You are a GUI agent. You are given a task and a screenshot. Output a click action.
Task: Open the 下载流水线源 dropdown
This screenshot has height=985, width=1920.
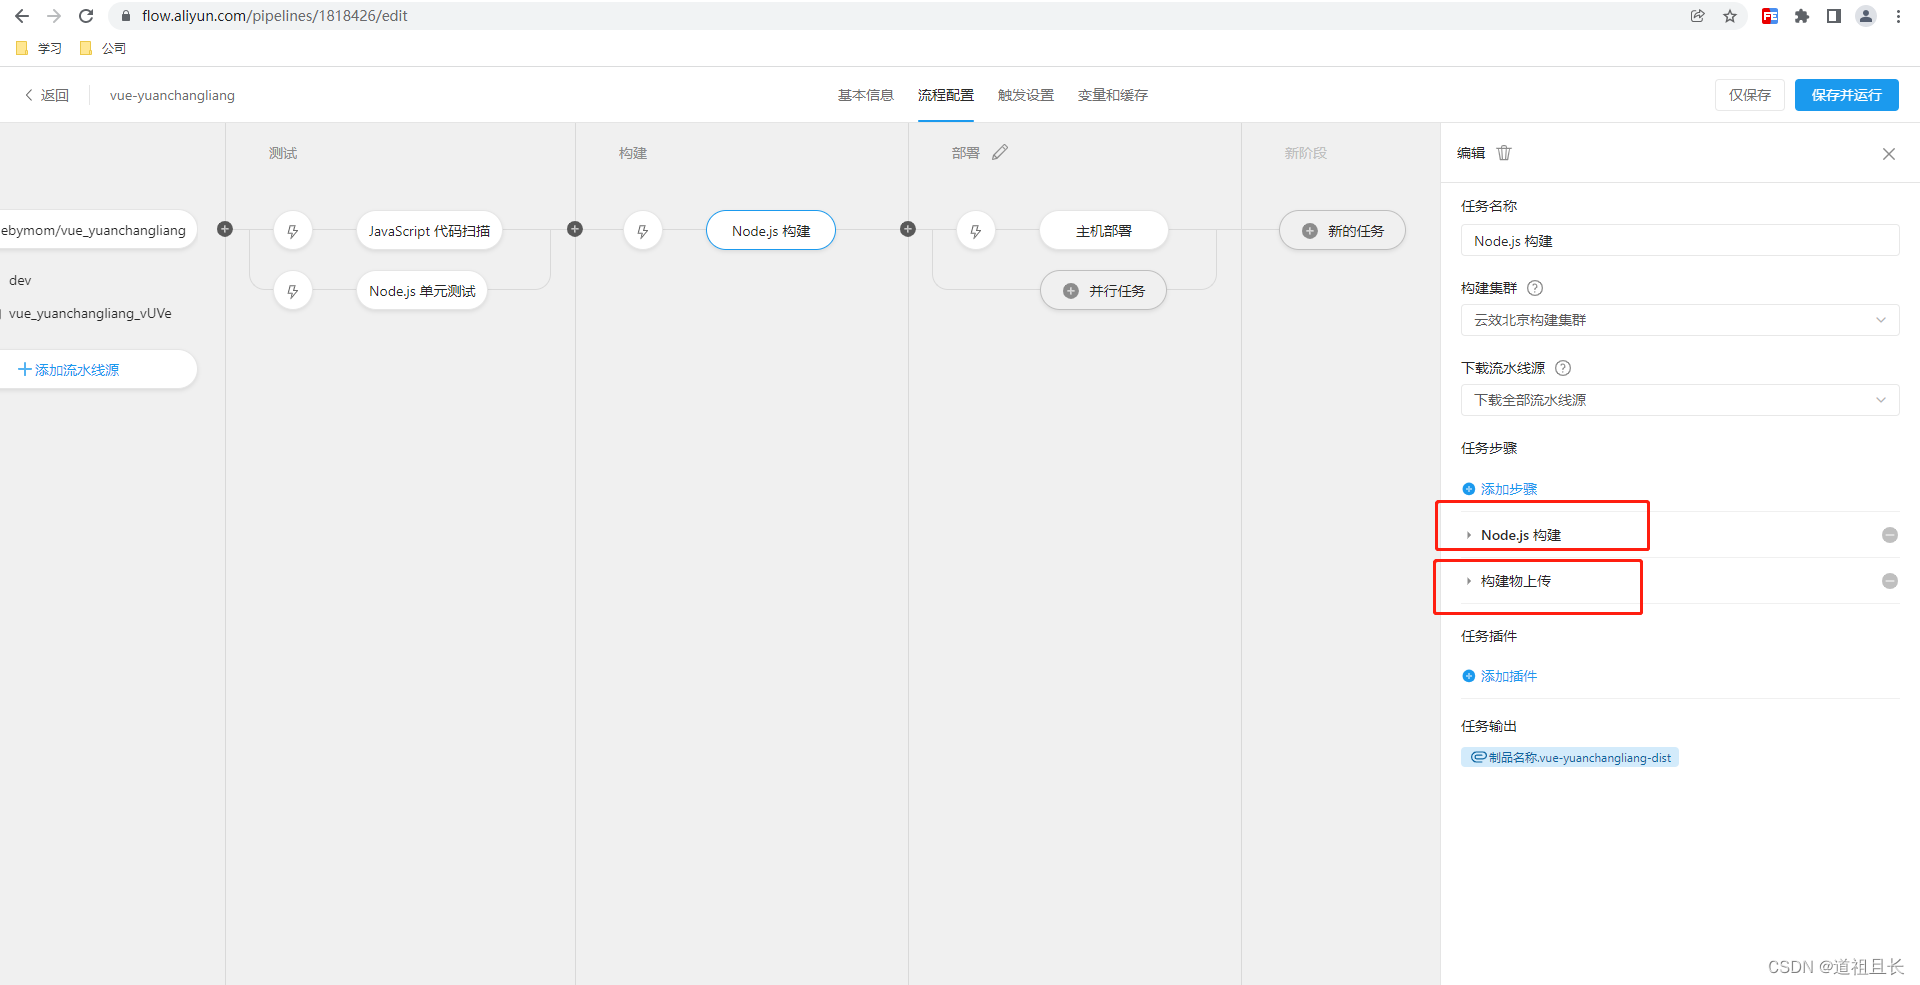click(1680, 400)
